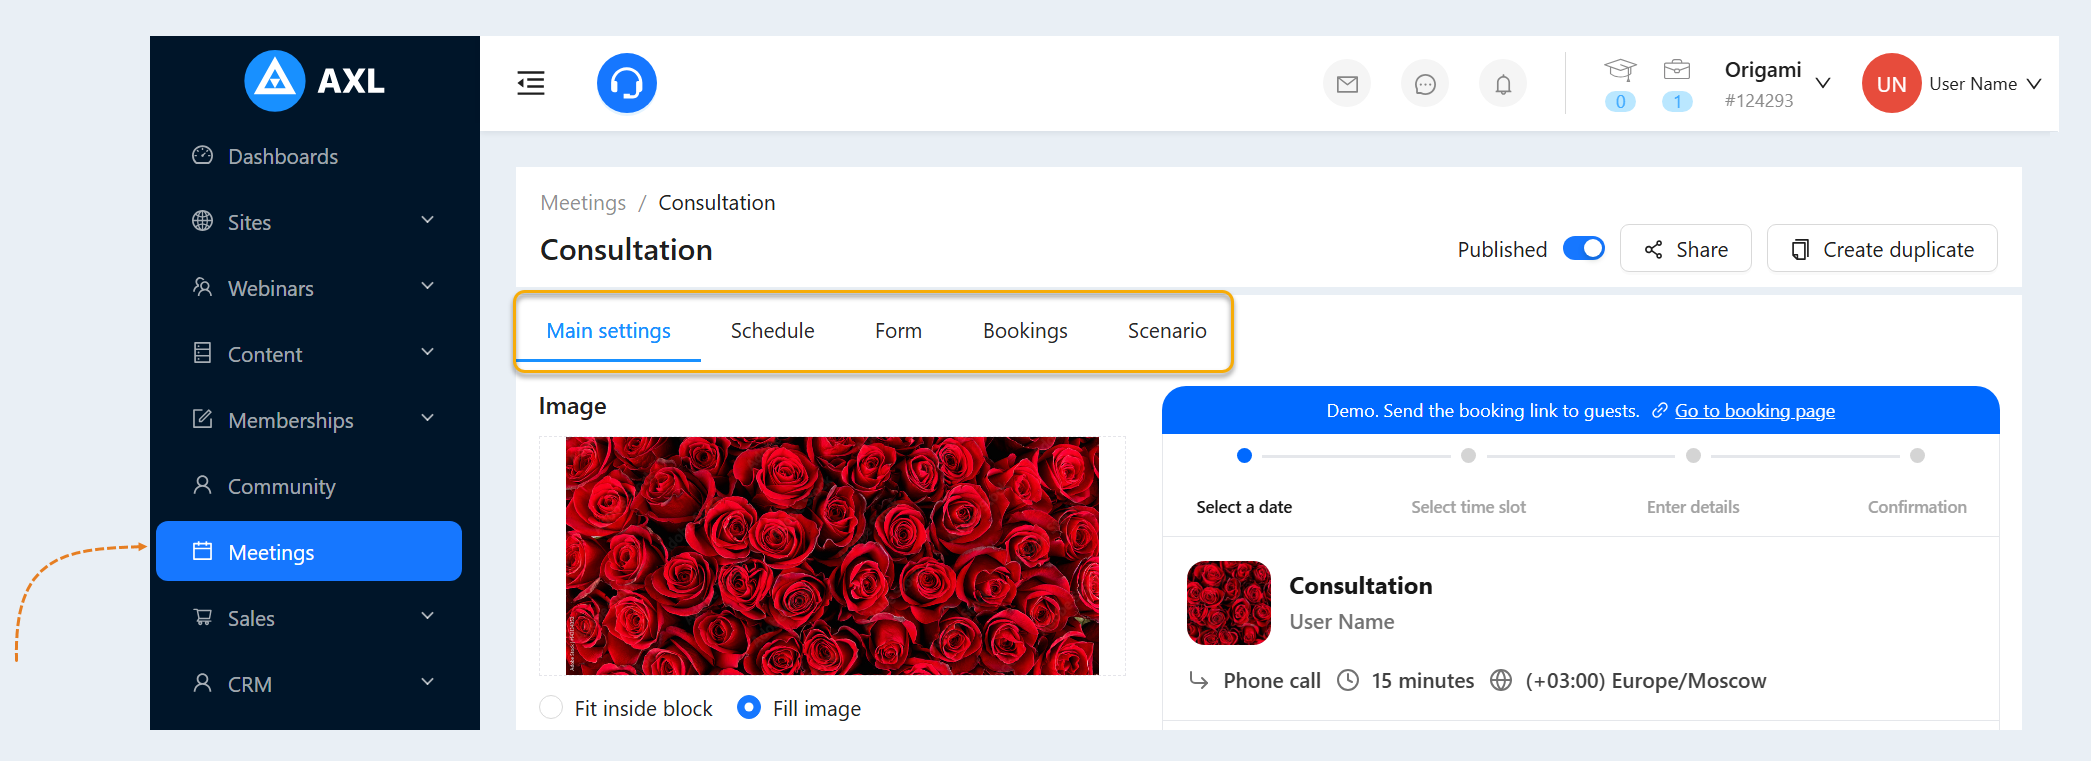The image size is (2091, 761).
Task: Switch to the Main settings tab
Action: 609,331
